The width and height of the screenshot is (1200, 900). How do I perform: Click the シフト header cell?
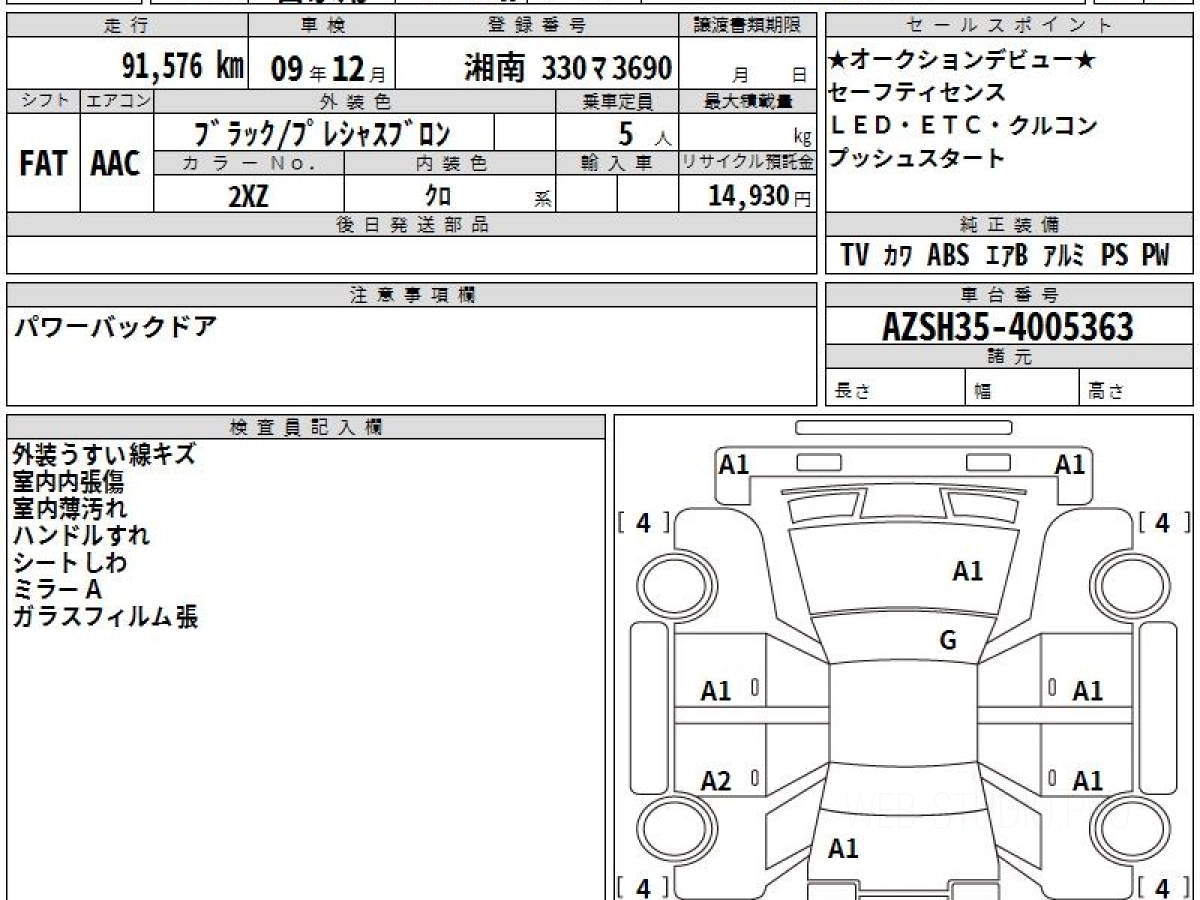click(x=43, y=101)
